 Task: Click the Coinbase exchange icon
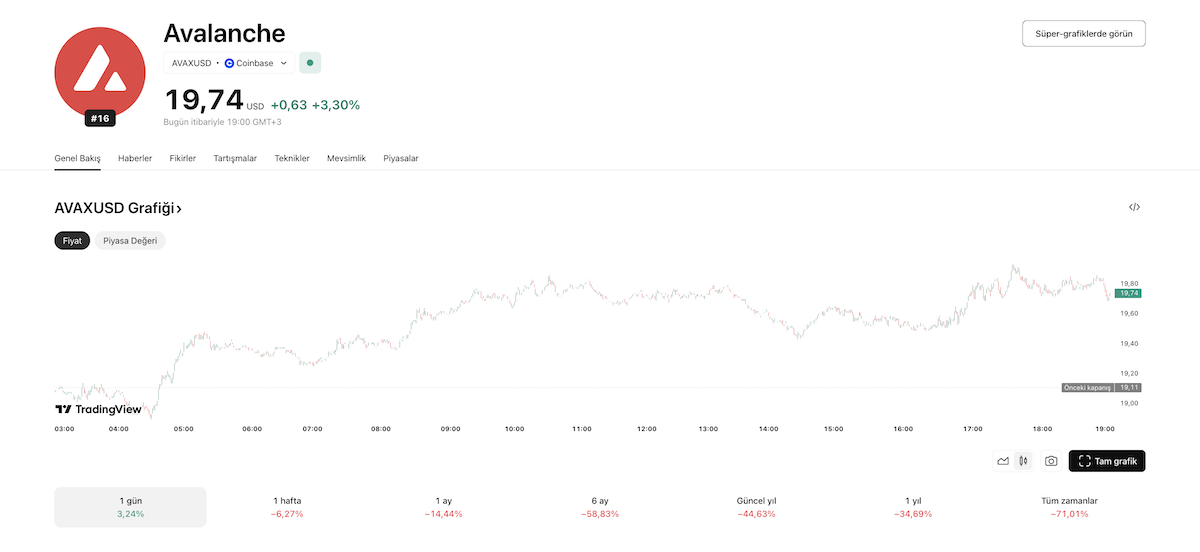[x=229, y=63]
